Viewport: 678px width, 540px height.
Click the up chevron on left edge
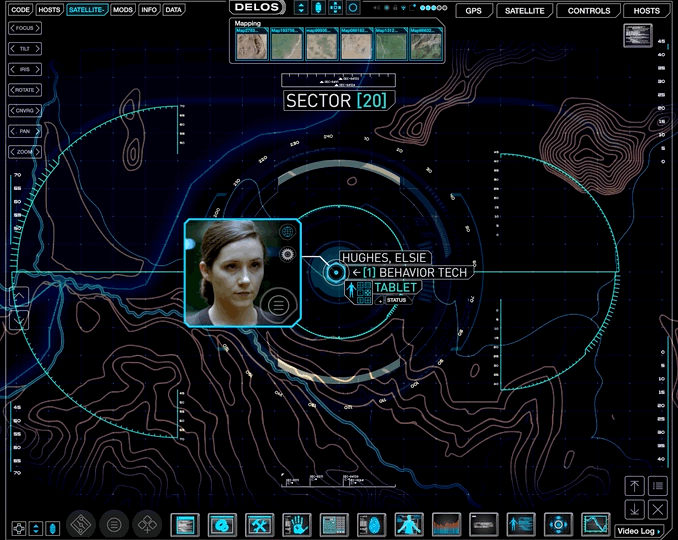[19, 297]
